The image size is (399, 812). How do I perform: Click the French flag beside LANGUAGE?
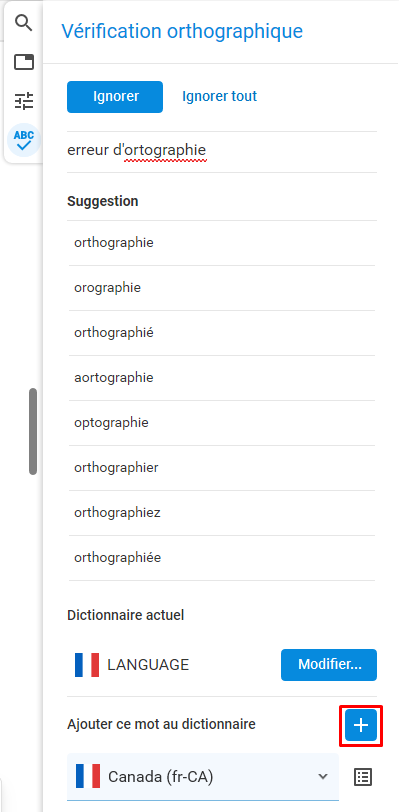tap(87, 665)
